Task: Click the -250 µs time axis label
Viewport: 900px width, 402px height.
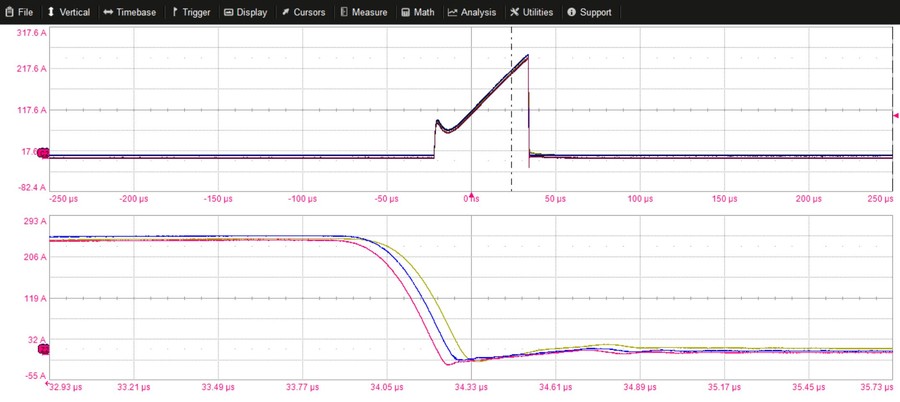Action: [x=64, y=199]
